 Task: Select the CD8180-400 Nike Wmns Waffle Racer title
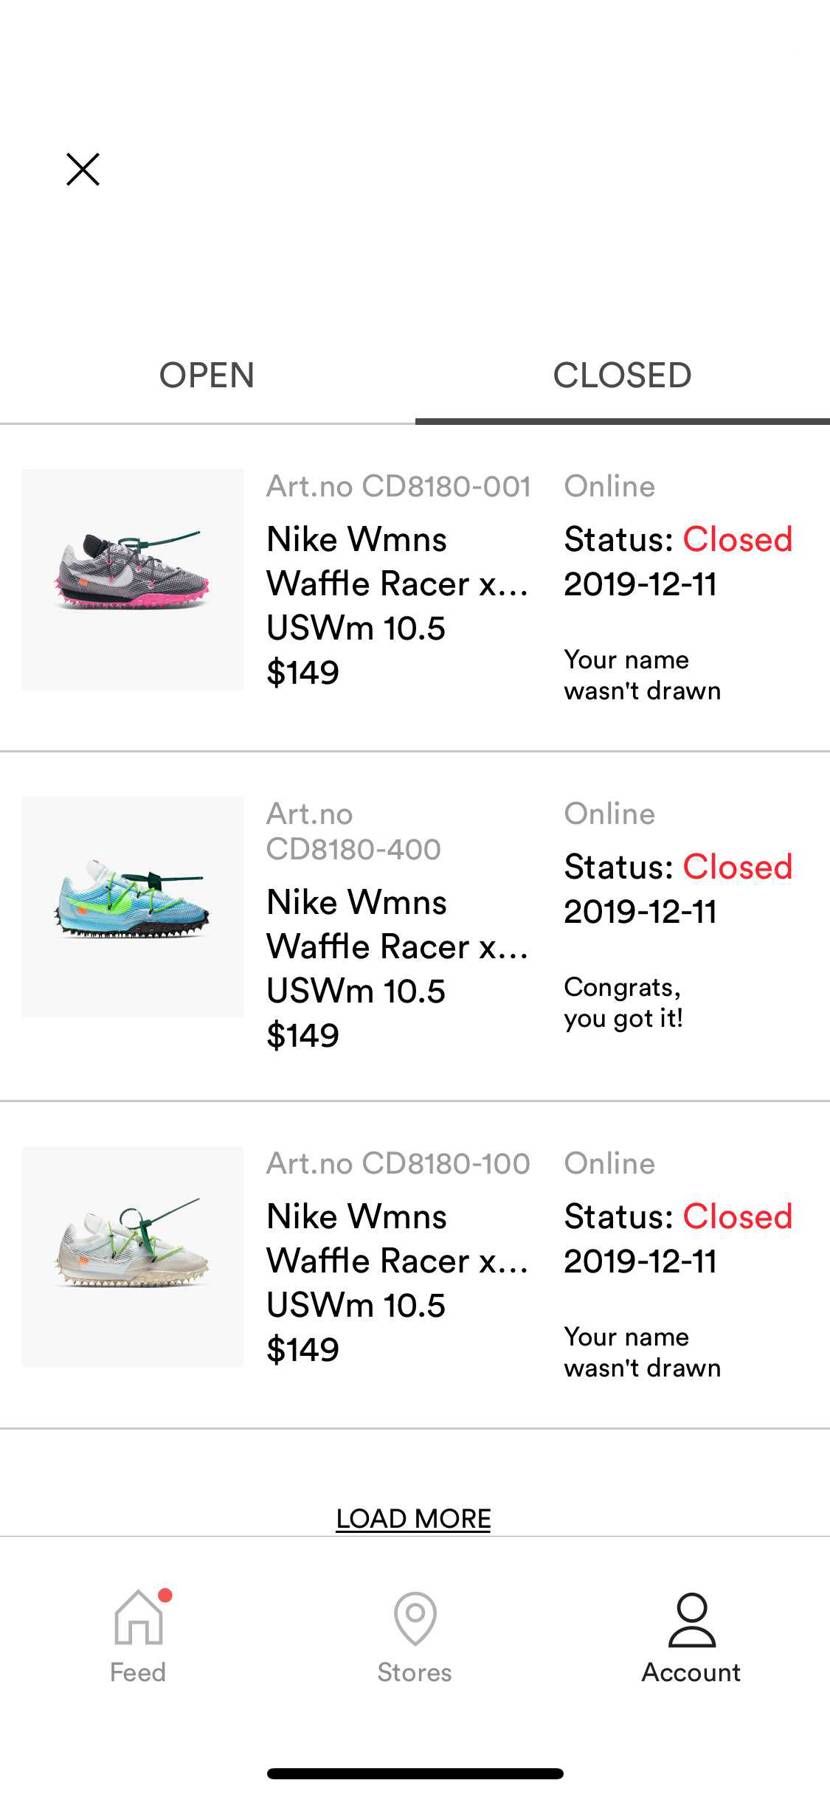pyautogui.click(x=397, y=924)
